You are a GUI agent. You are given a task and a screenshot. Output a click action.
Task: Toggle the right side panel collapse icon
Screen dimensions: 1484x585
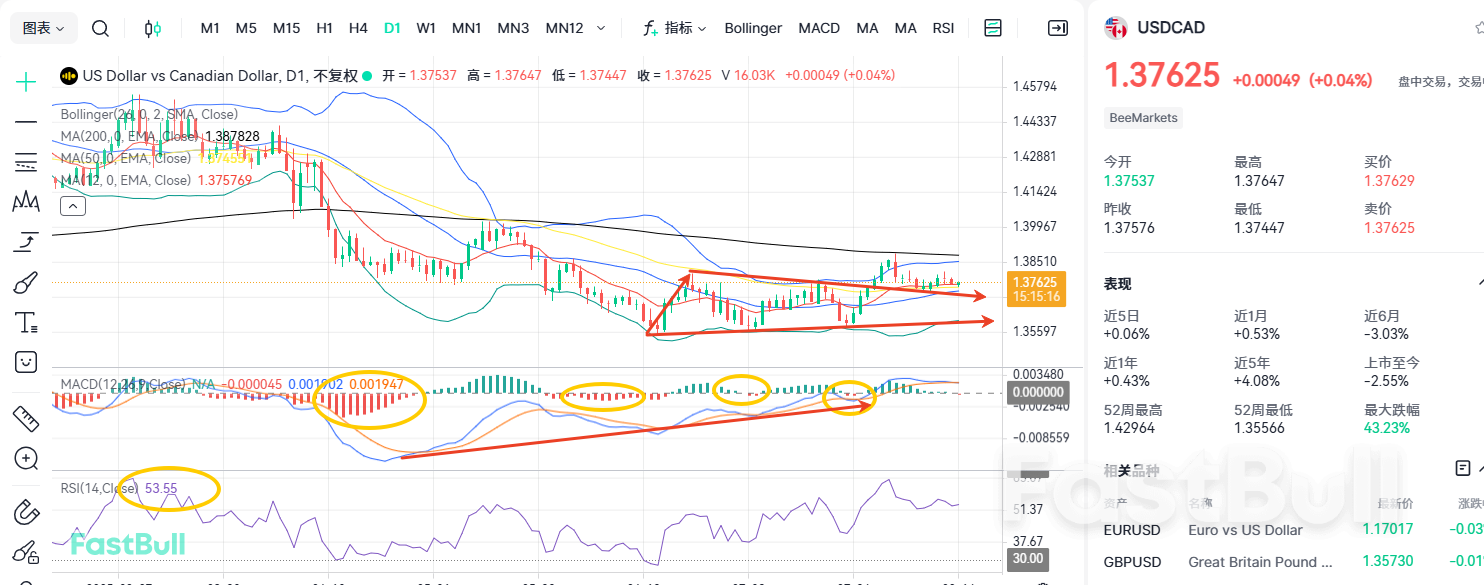click(x=1057, y=28)
